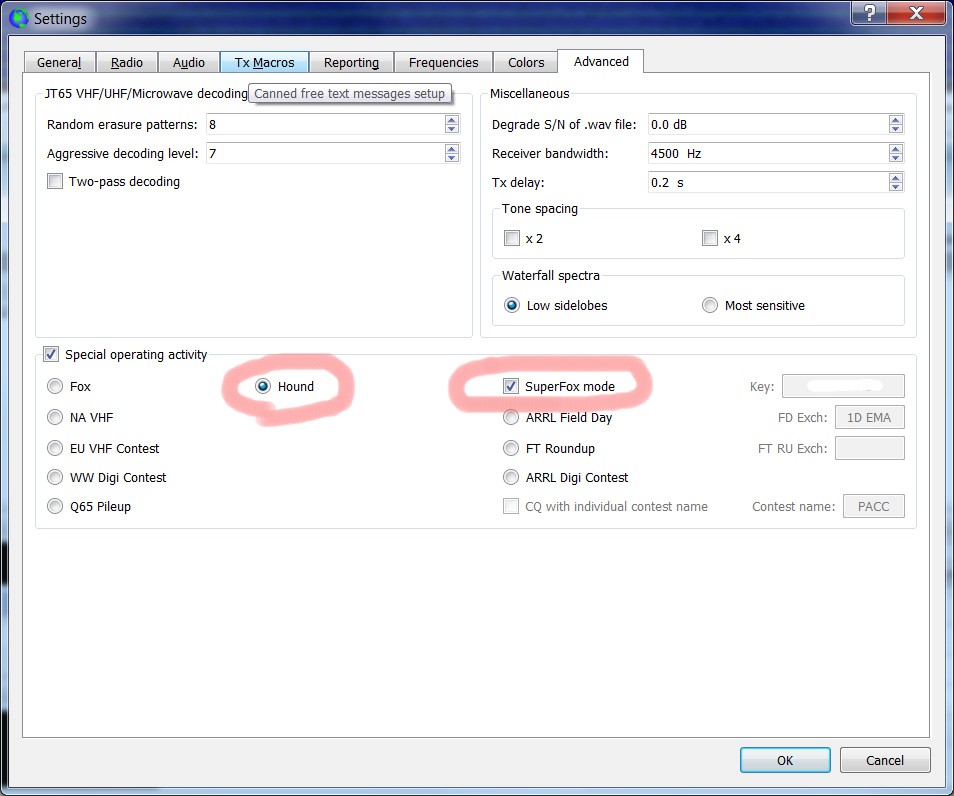Increase Tx delay with up arrow

[896, 178]
